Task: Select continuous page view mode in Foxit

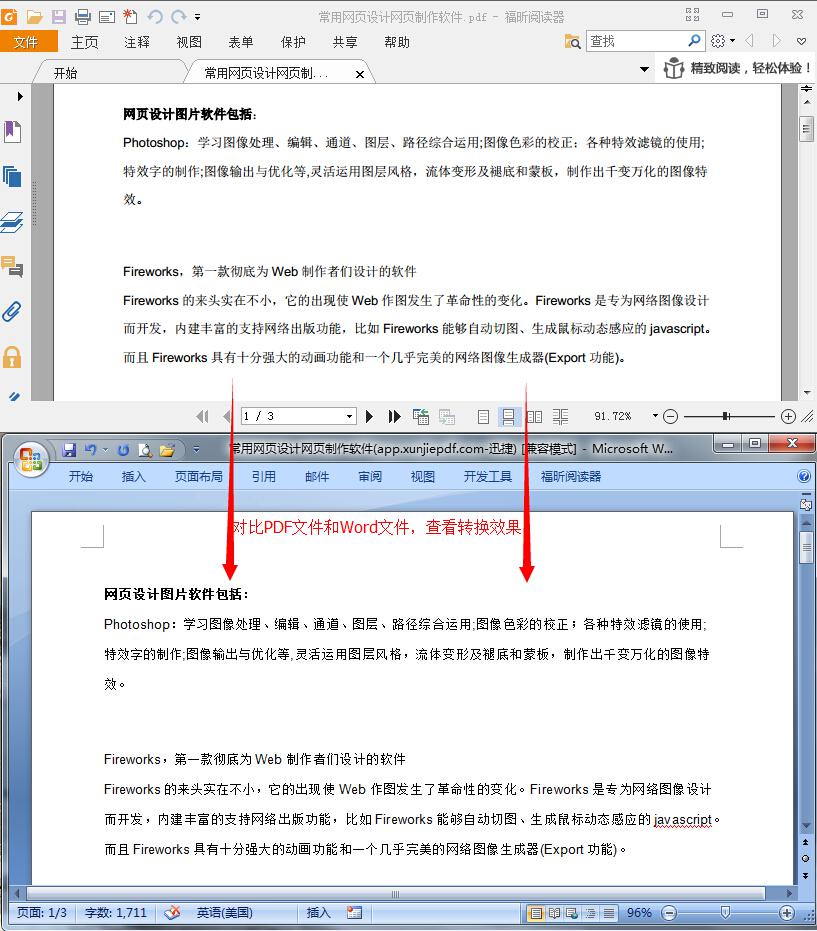Action: tap(508, 417)
